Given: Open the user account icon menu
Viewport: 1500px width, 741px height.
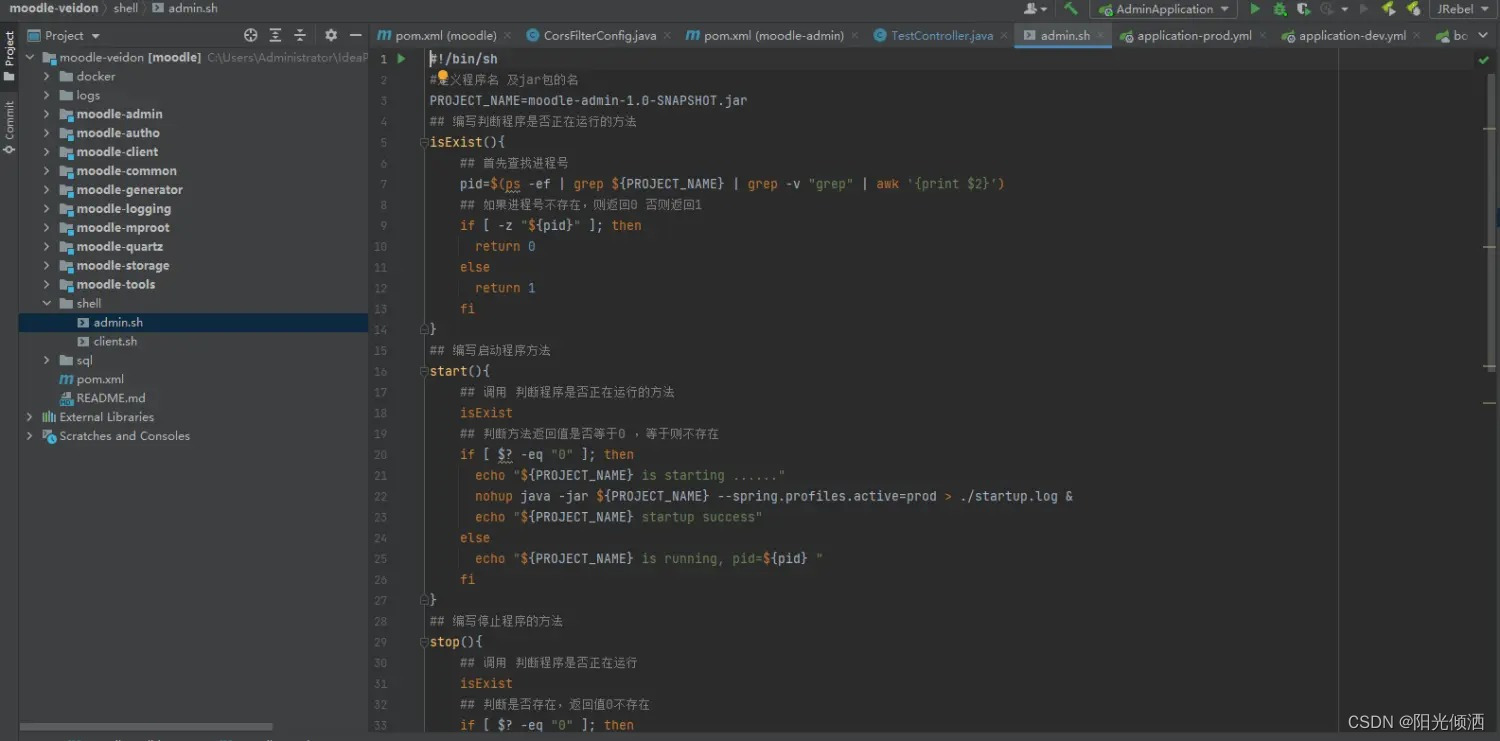Looking at the screenshot, I should point(1033,9).
